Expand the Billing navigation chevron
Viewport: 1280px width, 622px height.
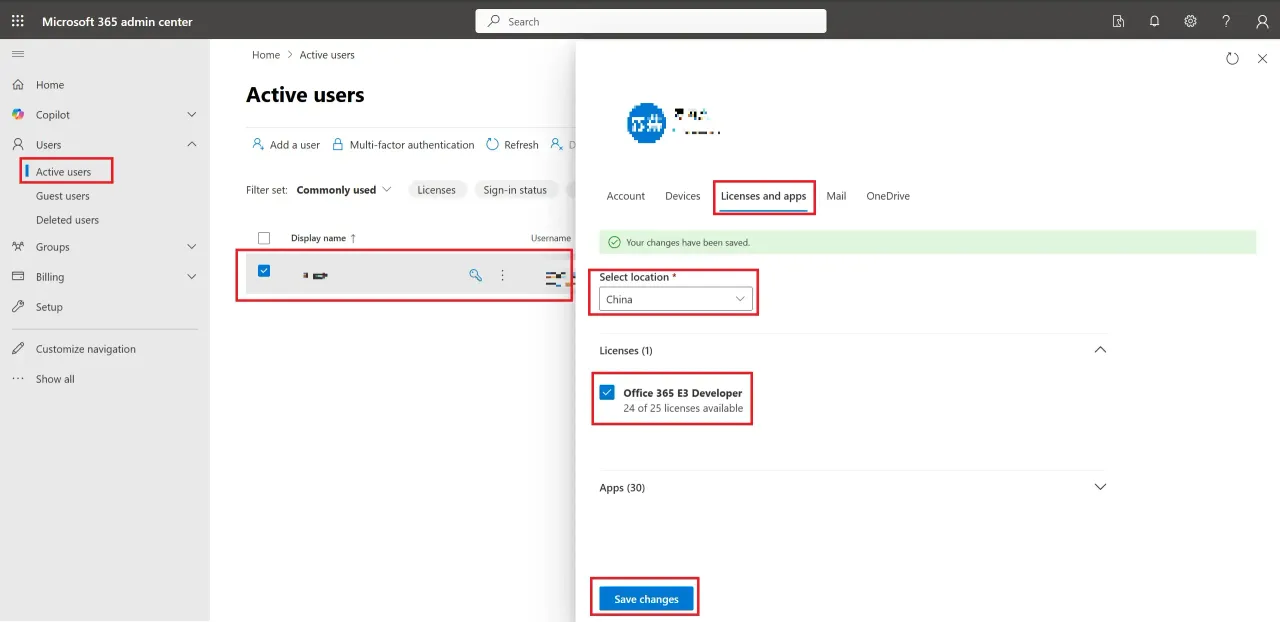(192, 277)
